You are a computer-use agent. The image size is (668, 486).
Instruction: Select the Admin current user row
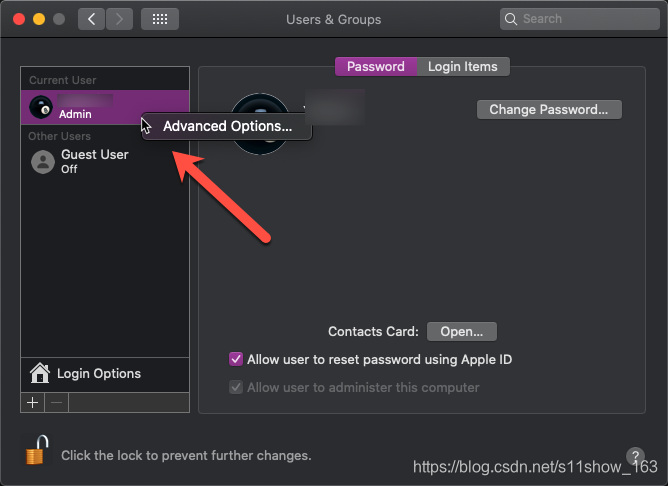pyautogui.click(x=105, y=107)
